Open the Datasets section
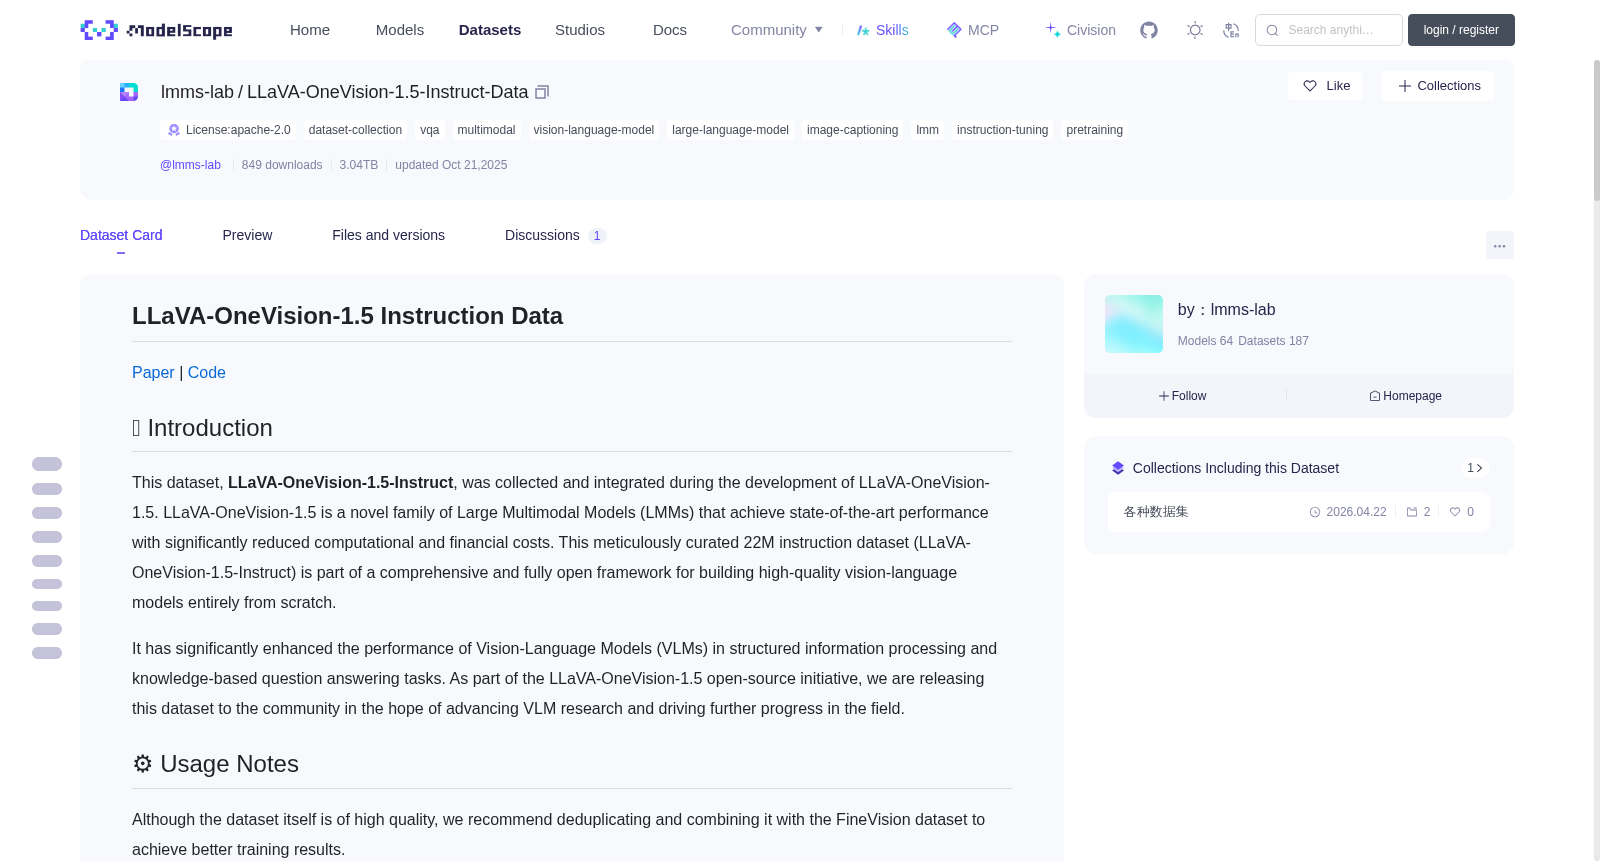 (490, 30)
